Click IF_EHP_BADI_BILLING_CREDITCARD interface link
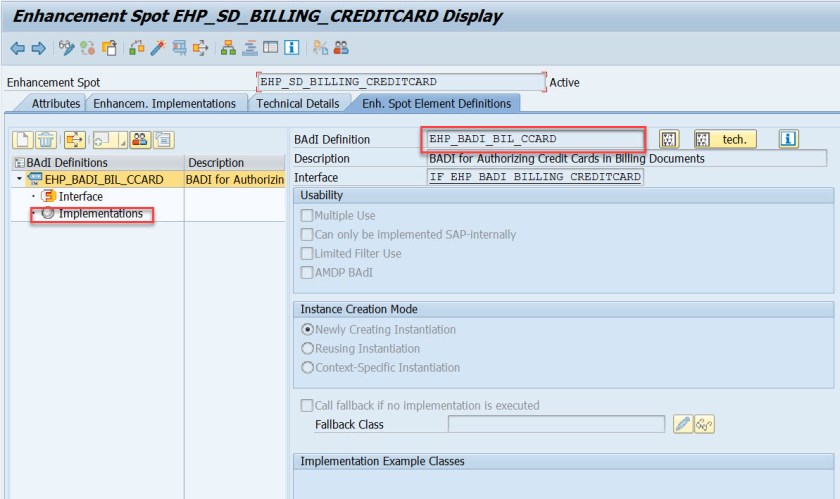The image size is (840, 499). (535, 177)
